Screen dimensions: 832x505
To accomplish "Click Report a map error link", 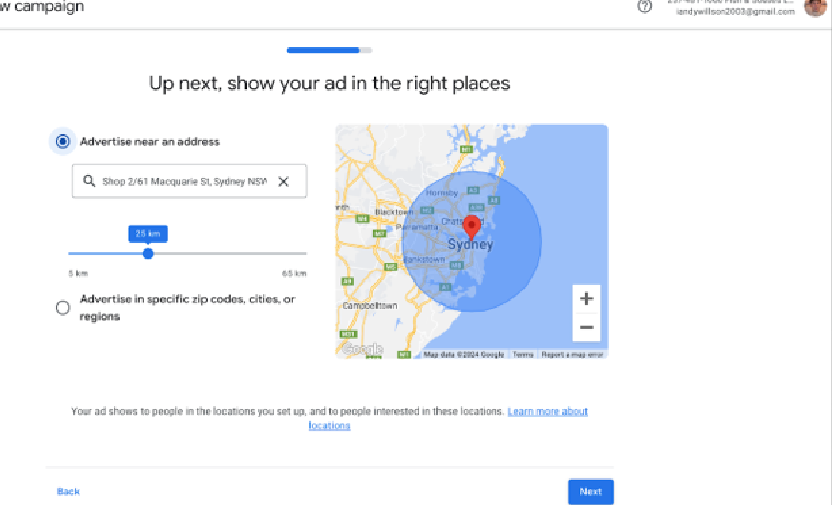I will pos(572,354).
